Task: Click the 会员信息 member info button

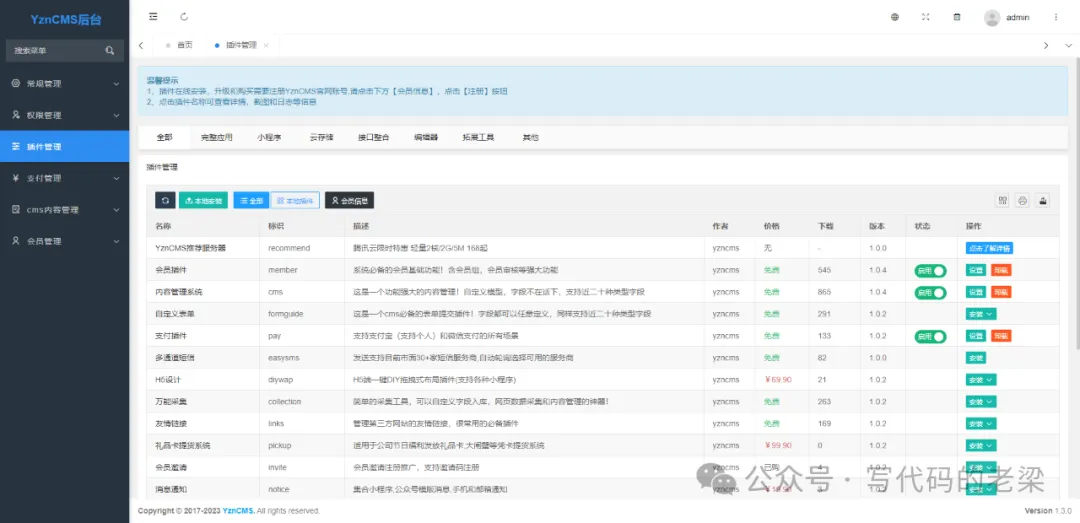Action: [x=349, y=200]
